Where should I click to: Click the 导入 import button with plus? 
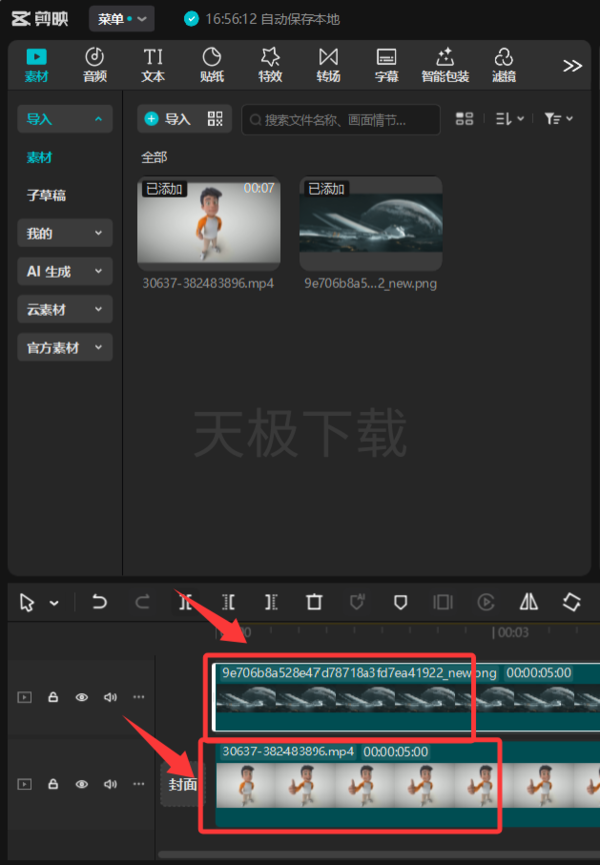tap(168, 119)
